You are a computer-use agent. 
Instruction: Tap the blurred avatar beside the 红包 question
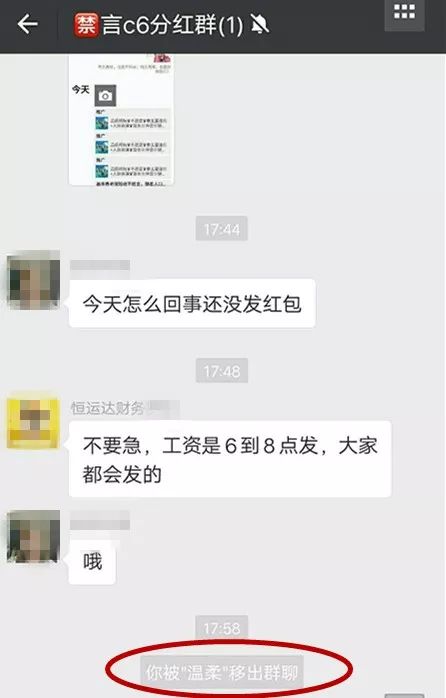tap(33, 279)
